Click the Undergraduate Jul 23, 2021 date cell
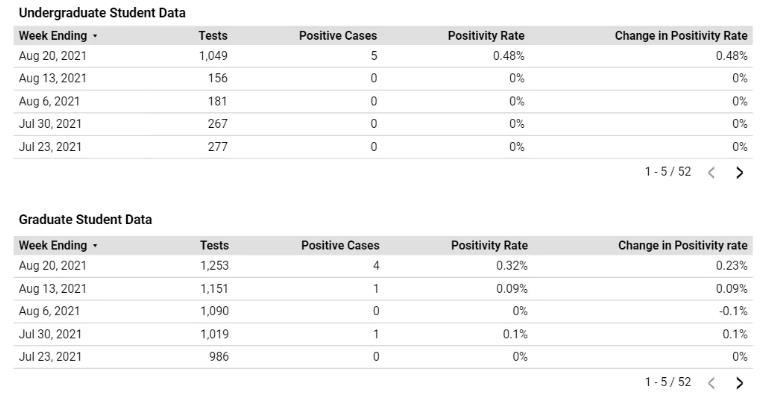The height and width of the screenshot is (396, 762). (x=50, y=147)
